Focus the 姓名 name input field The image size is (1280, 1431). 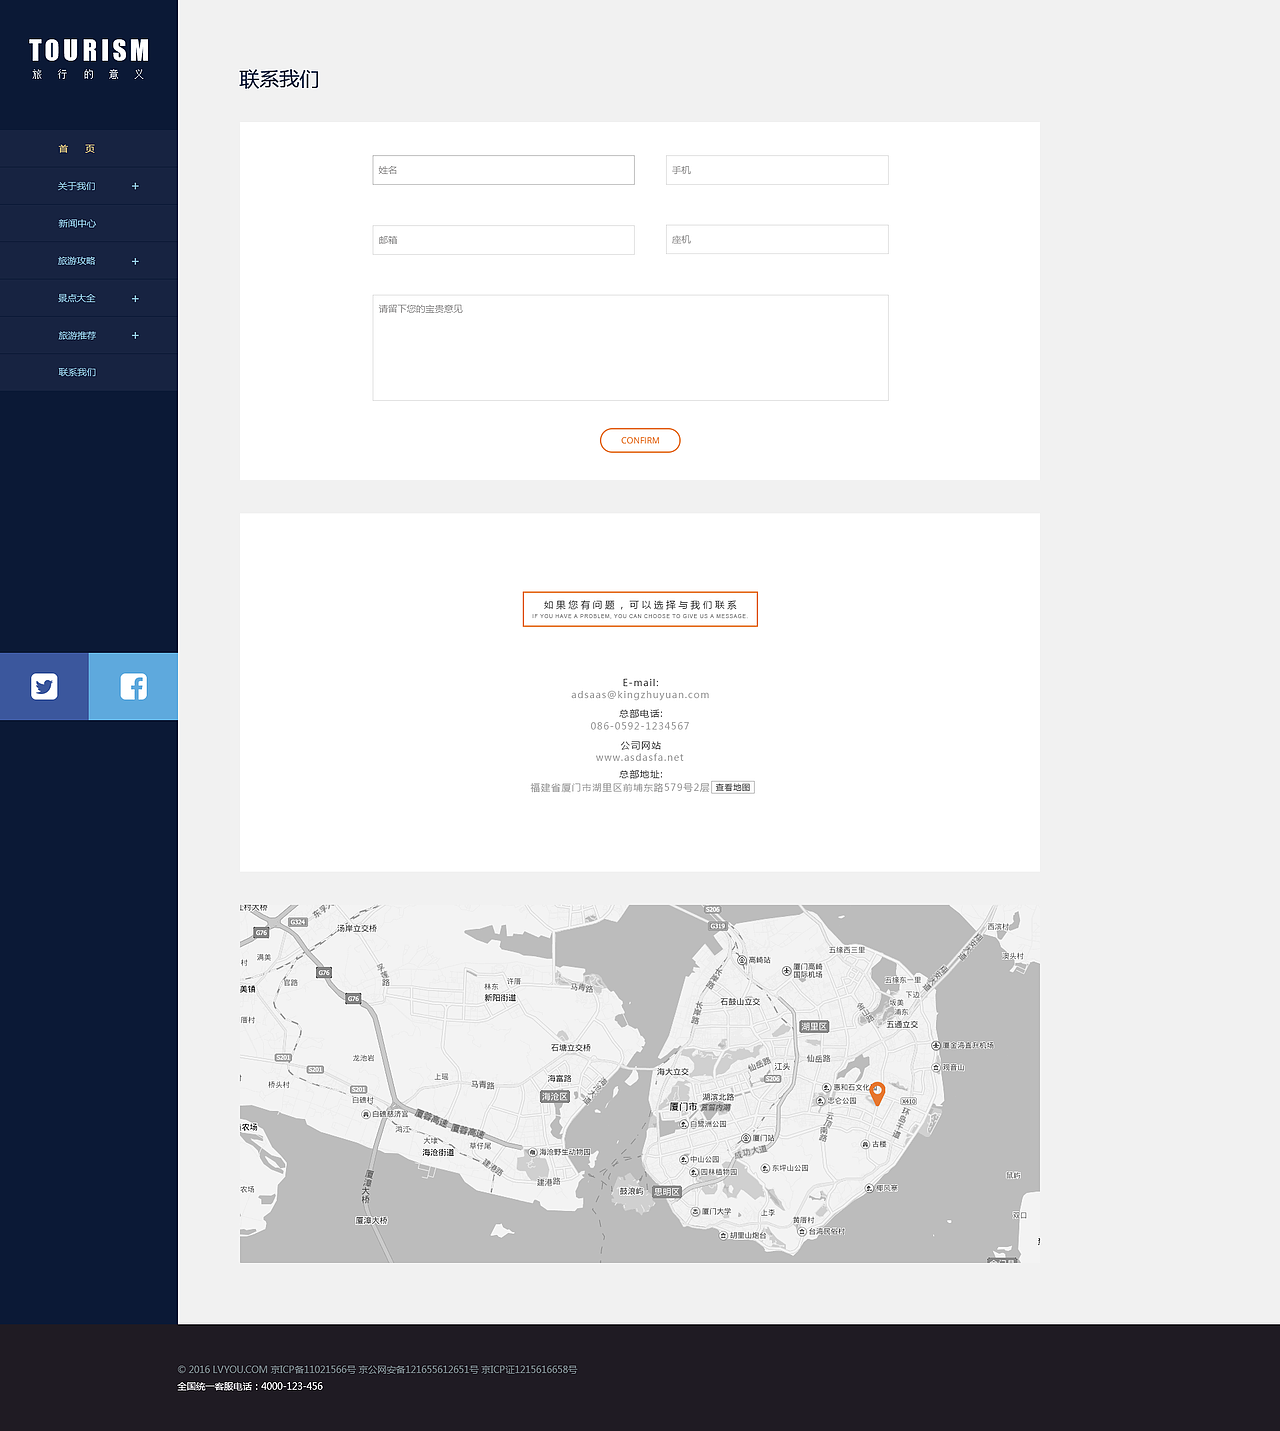click(x=503, y=170)
